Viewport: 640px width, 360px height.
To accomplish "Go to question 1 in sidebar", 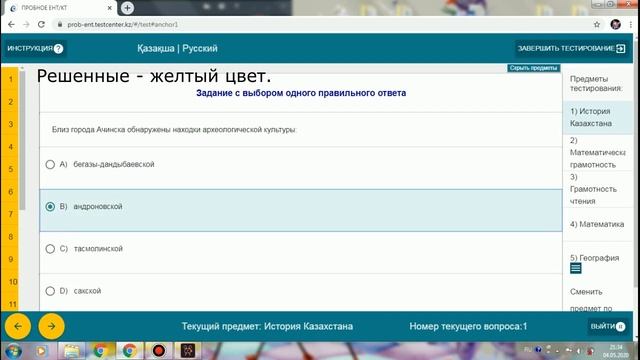I will [10, 79].
